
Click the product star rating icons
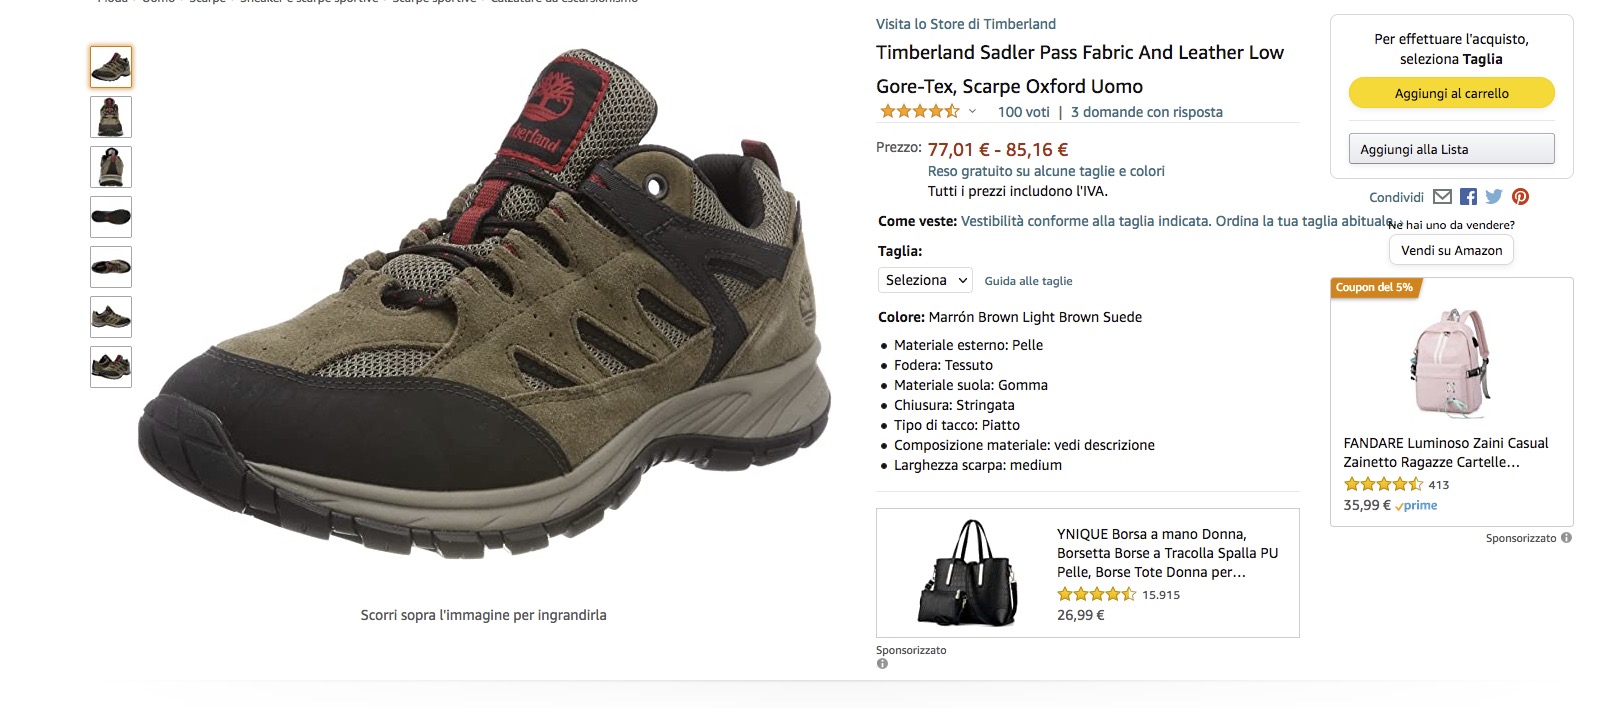(x=919, y=112)
